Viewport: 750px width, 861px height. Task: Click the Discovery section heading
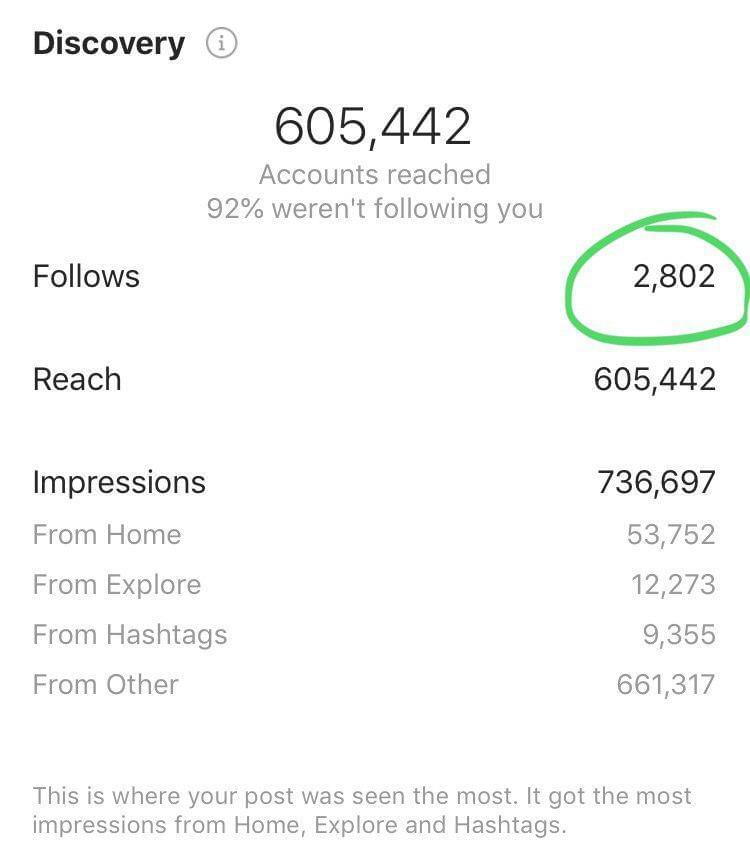pos(109,44)
